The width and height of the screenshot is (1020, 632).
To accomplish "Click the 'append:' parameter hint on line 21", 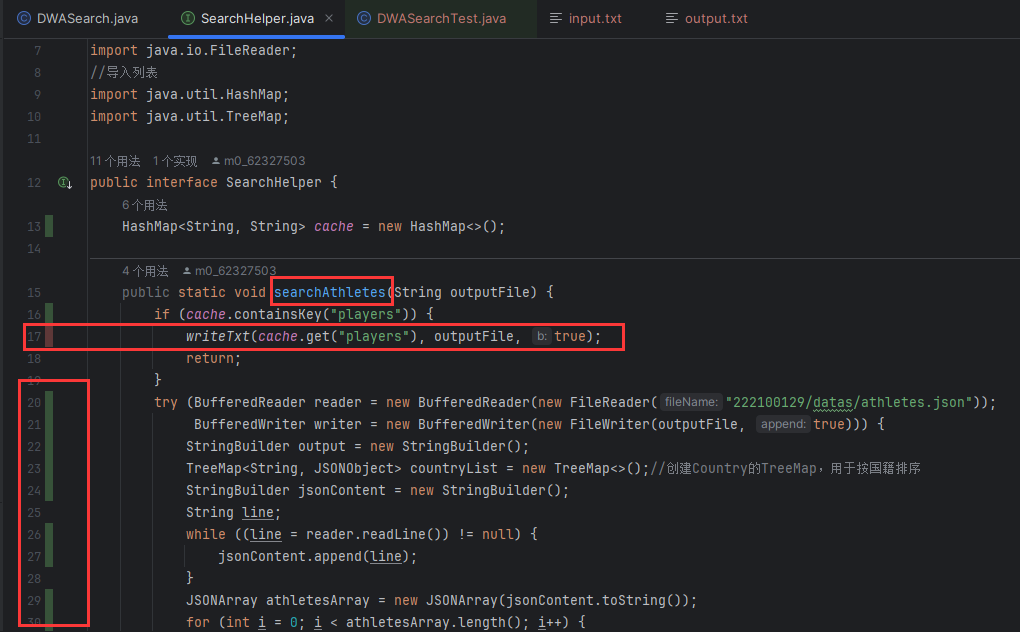I will (783, 424).
